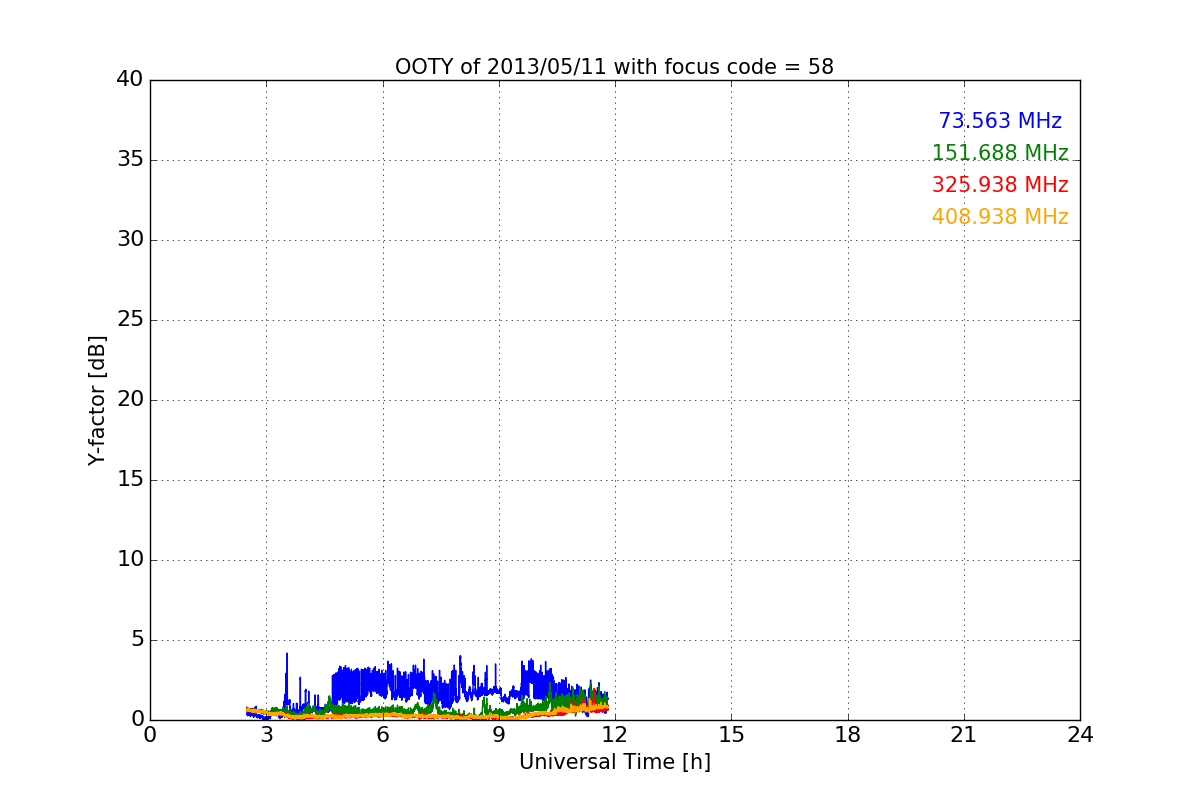Click the plot title 'OOTY of 2013/05/11 with focus code = 58'
Image resolution: width=1200 pixels, height=800 pixels.
click(614, 67)
